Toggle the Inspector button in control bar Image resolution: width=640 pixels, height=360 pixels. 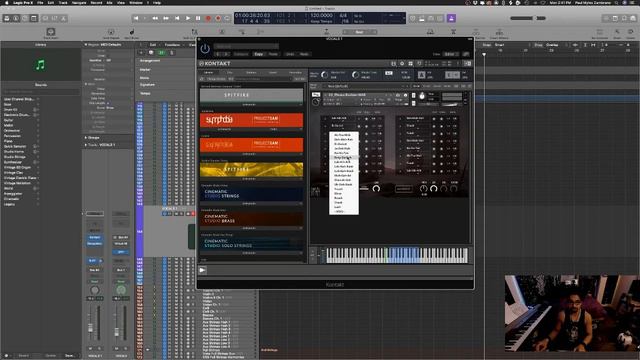coord(16,18)
